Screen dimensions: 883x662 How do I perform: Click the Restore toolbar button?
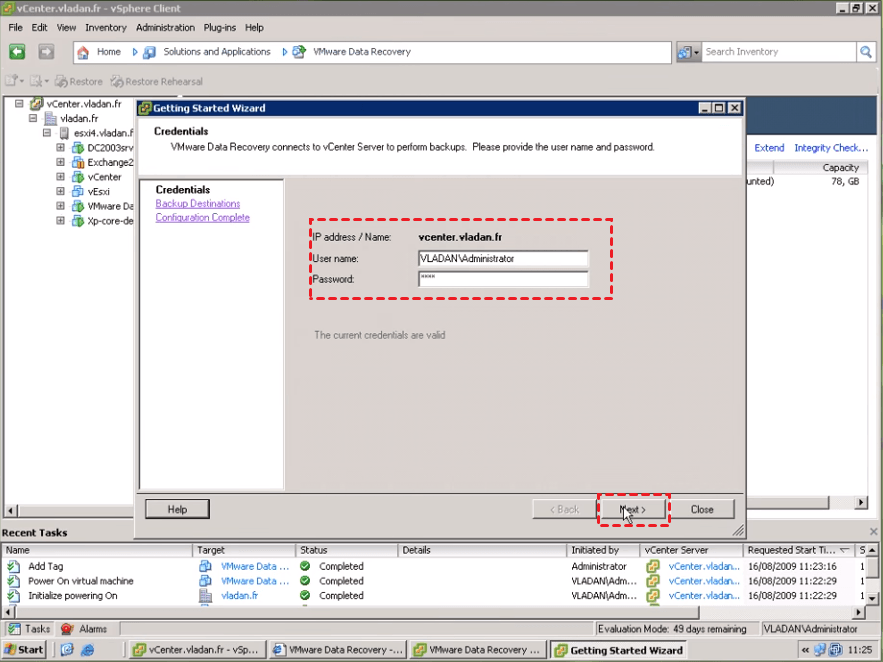pyautogui.click(x=79, y=82)
